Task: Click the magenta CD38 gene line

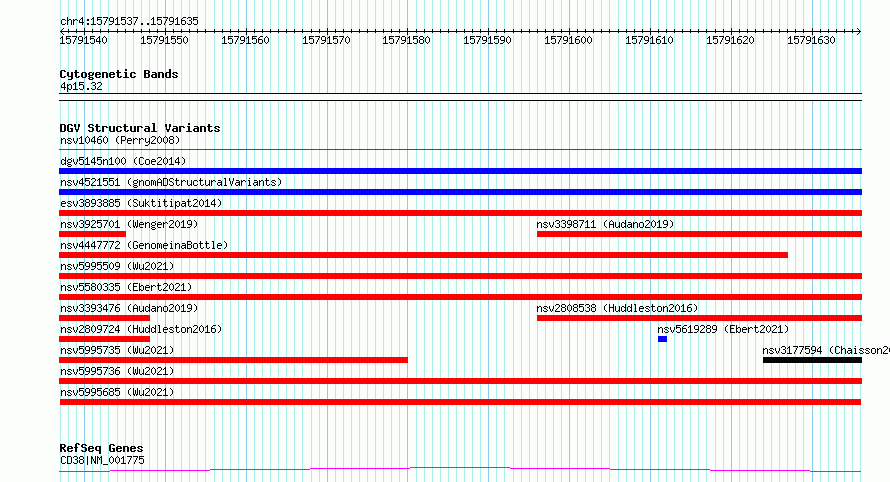Action: pos(460,470)
